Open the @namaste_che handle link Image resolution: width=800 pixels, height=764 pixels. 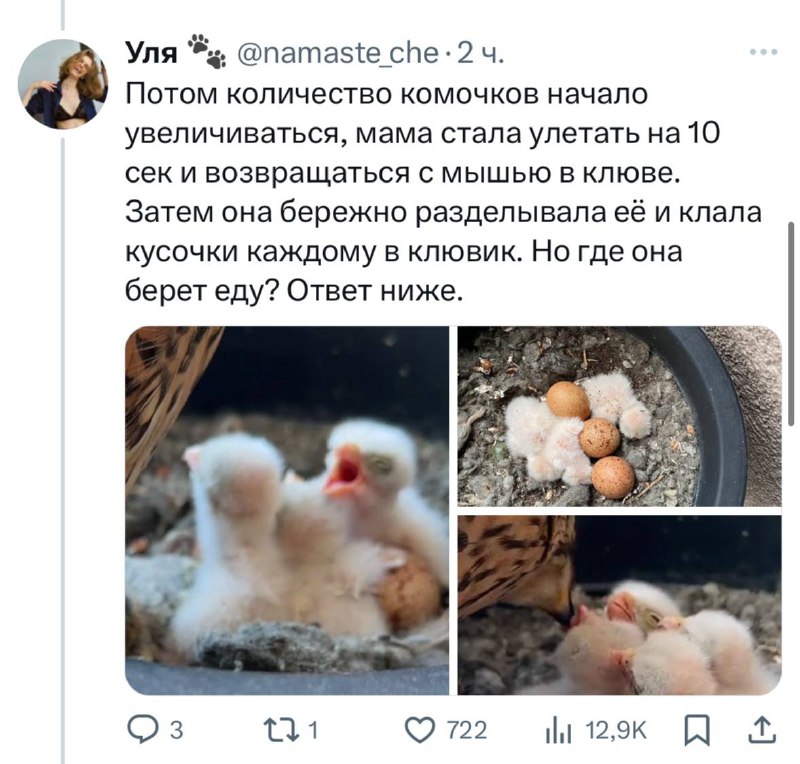[337, 53]
